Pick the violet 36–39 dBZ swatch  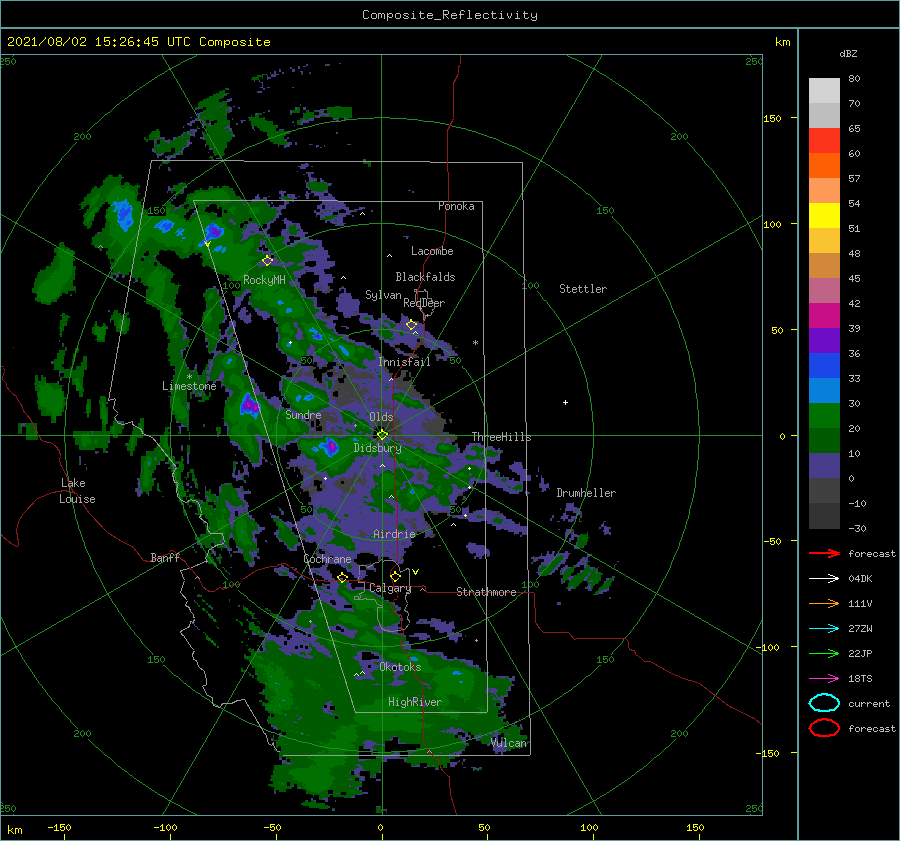click(x=824, y=341)
